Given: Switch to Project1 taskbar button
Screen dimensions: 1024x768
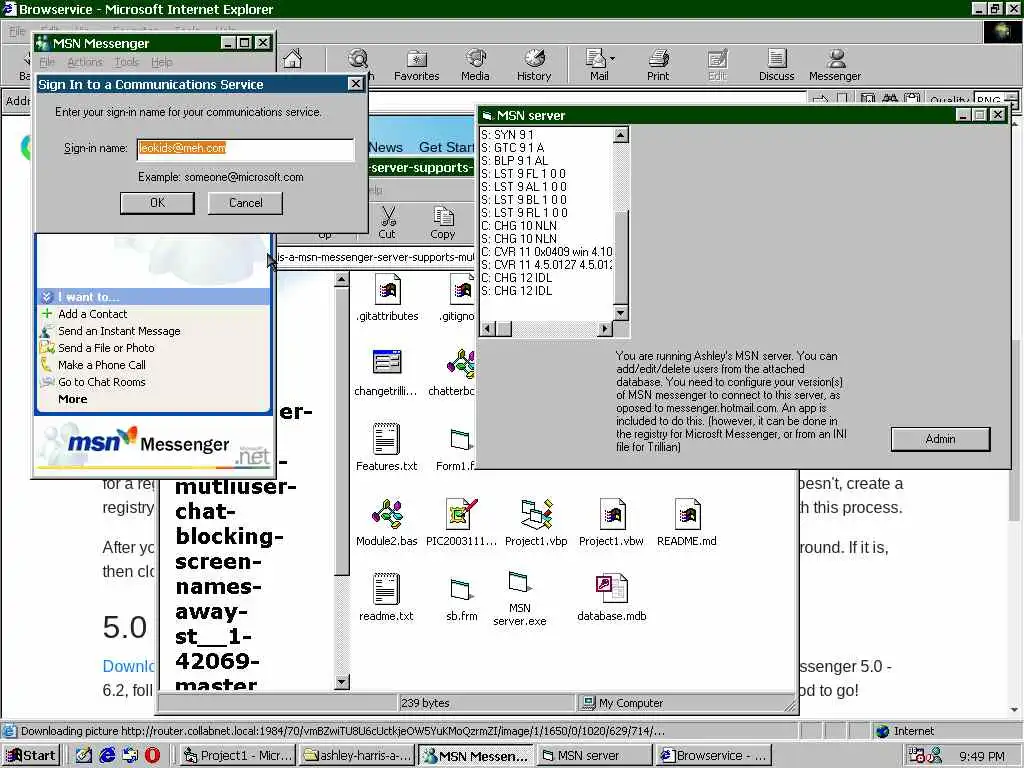Looking at the screenshot, I should [238, 756].
